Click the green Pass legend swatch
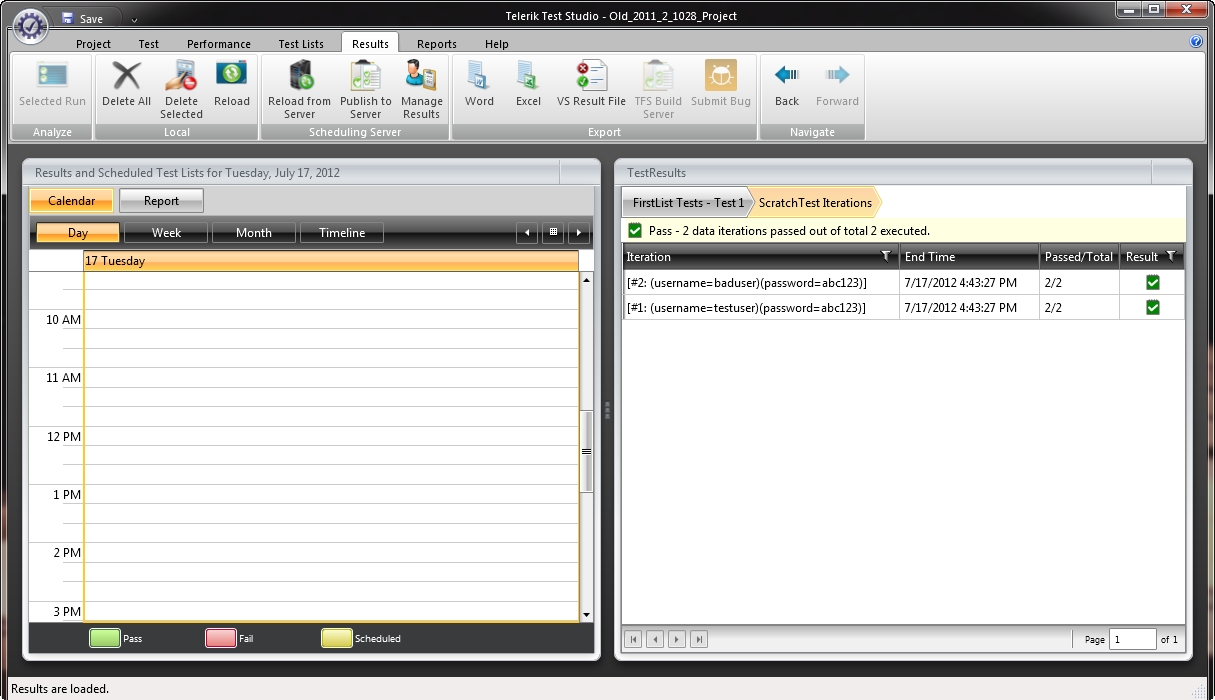Viewport: 1215px width, 700px height. [105, 638]
